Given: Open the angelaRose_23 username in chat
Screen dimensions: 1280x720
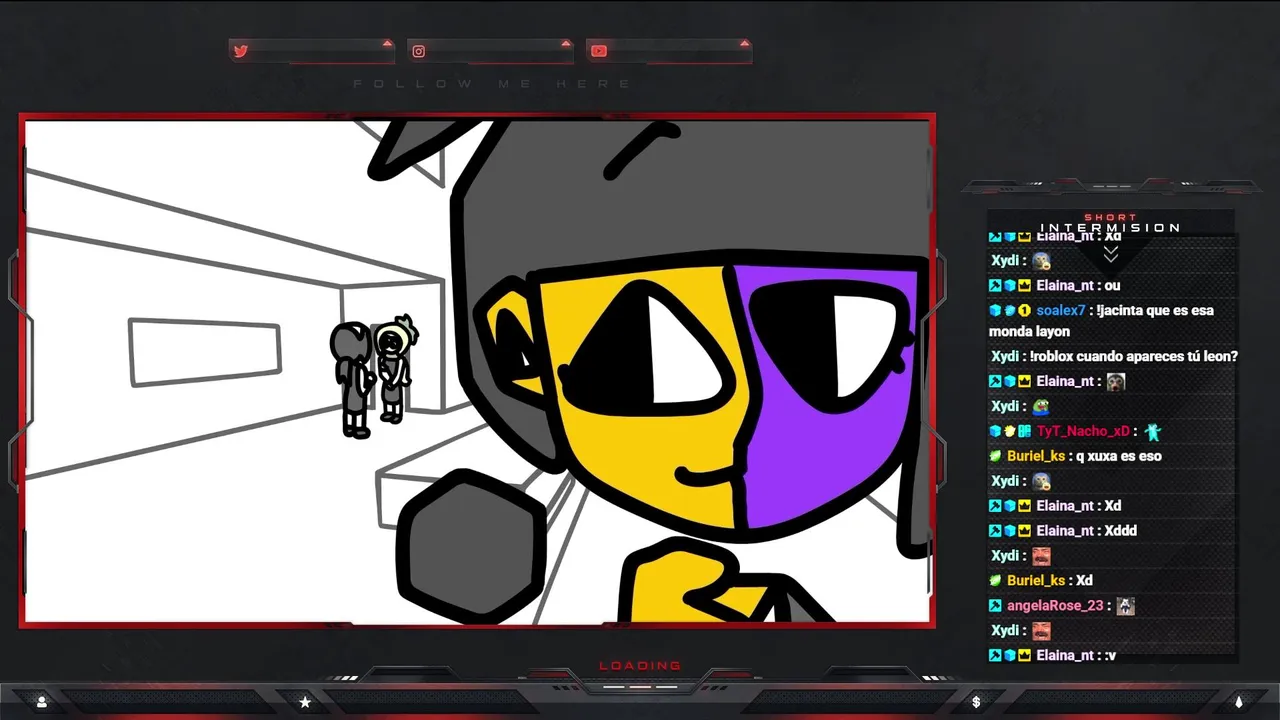Looking at the screenshot, I should (1055, 606).
